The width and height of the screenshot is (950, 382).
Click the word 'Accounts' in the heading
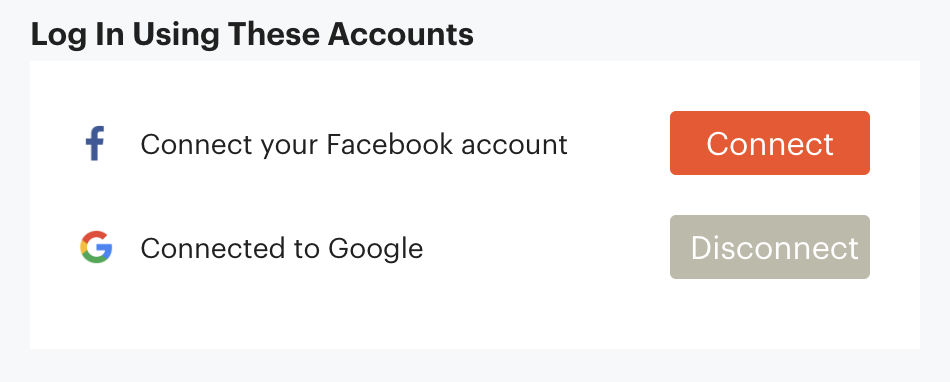(x=400, y=34)
